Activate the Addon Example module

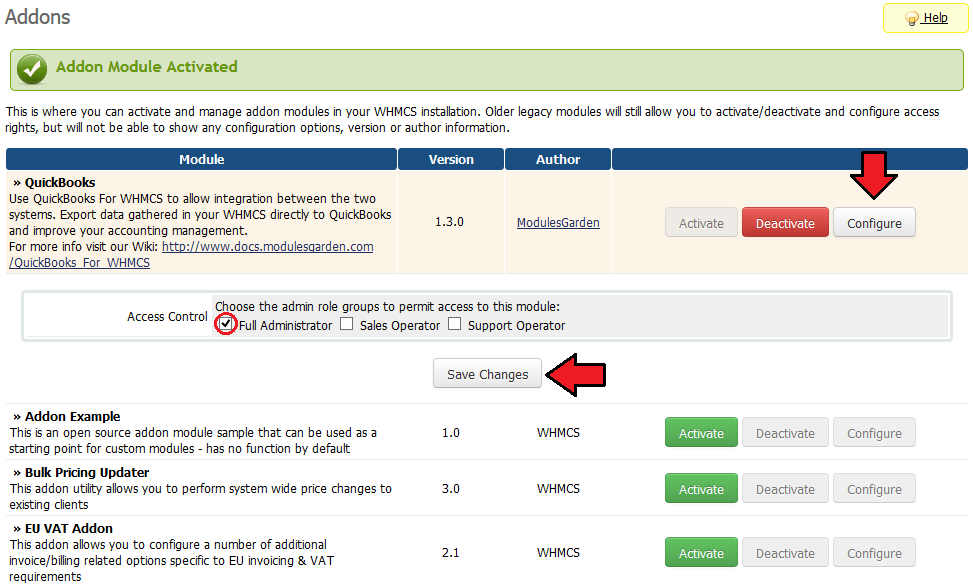click(701, 433)
